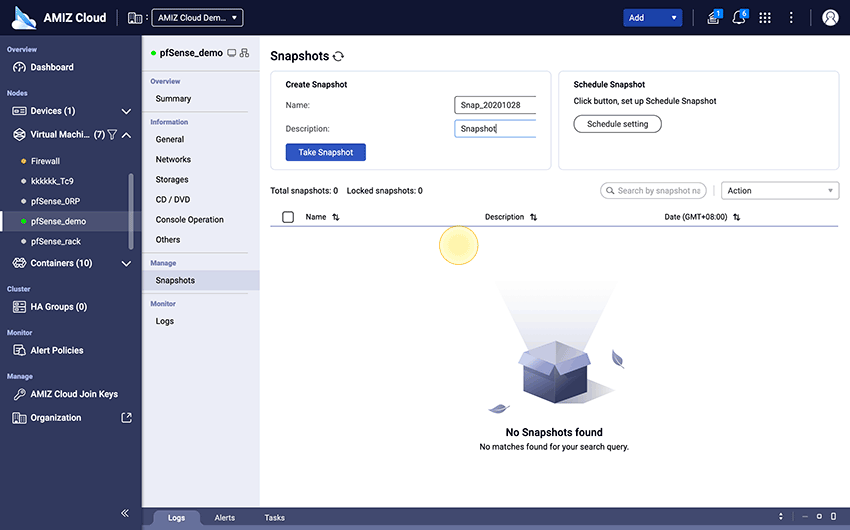Viewport: 850px width, 530px height.
Task: Expand the Devices node group
Action: tap(126, 111)
